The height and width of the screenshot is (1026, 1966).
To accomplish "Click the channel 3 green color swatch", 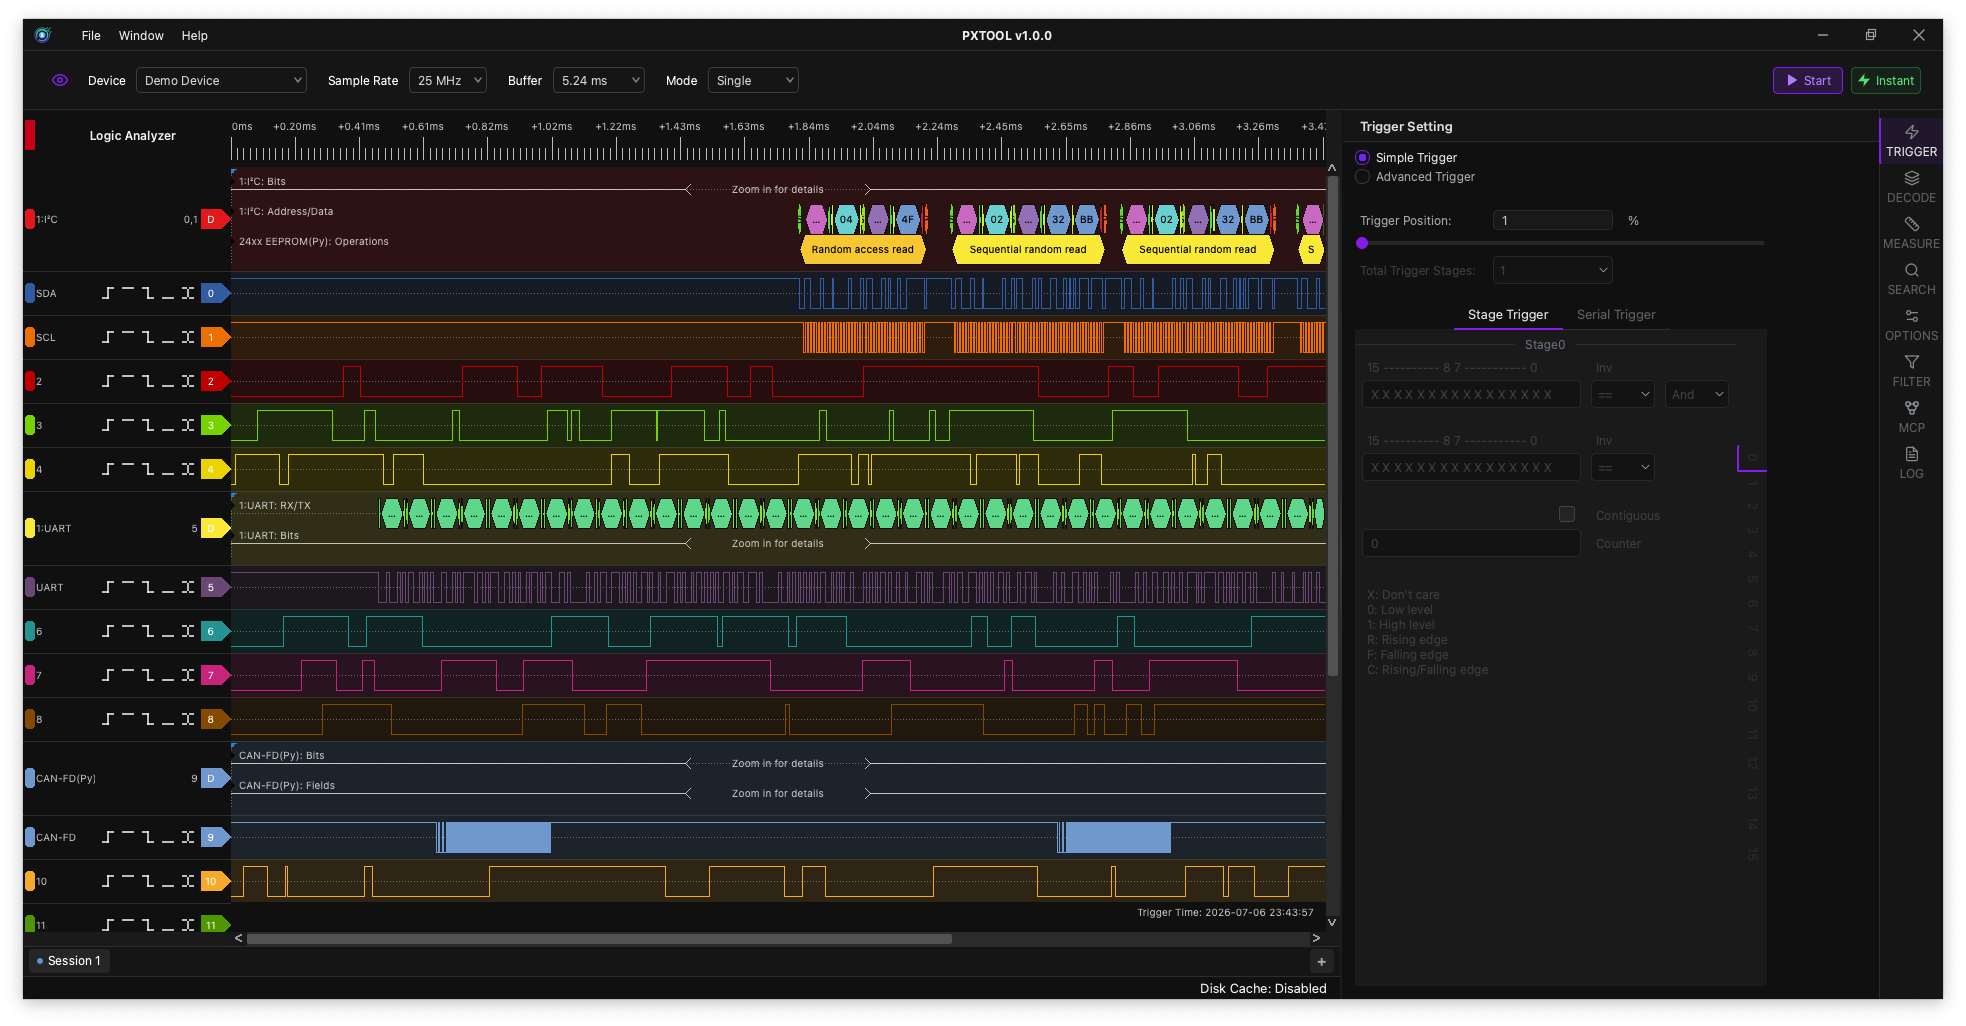I will pyautogui.click(x=30, y=425).
